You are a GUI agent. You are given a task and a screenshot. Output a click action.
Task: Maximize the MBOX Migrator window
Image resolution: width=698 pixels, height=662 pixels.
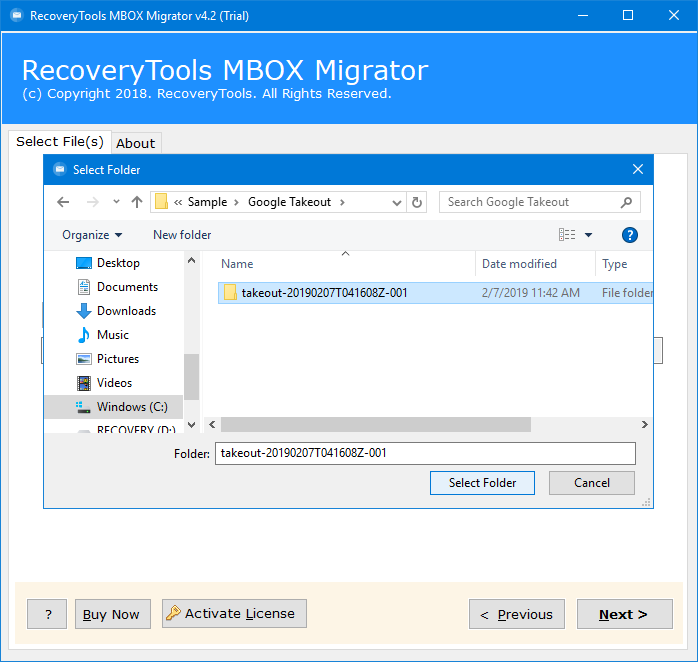click(628, 16)
